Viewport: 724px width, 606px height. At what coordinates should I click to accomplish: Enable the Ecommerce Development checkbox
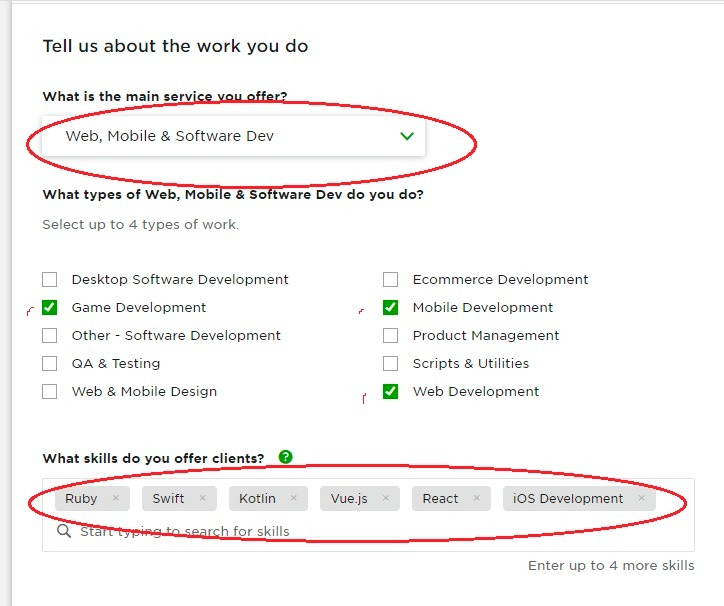(391, 280)
